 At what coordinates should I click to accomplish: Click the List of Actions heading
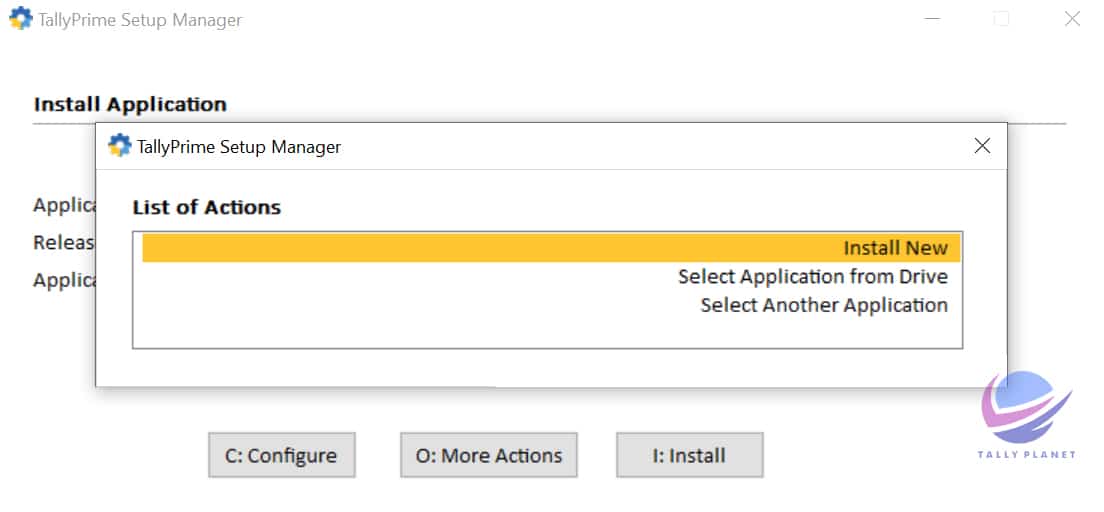point(206,208)
